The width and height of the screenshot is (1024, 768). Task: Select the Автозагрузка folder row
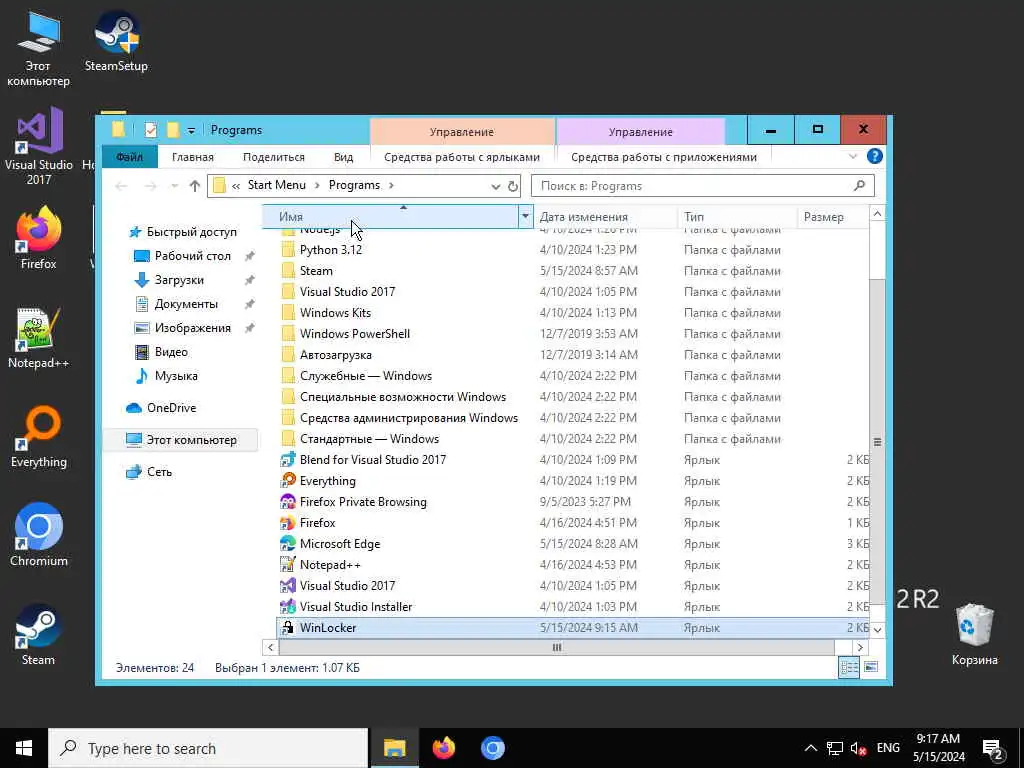pos(573,355)
